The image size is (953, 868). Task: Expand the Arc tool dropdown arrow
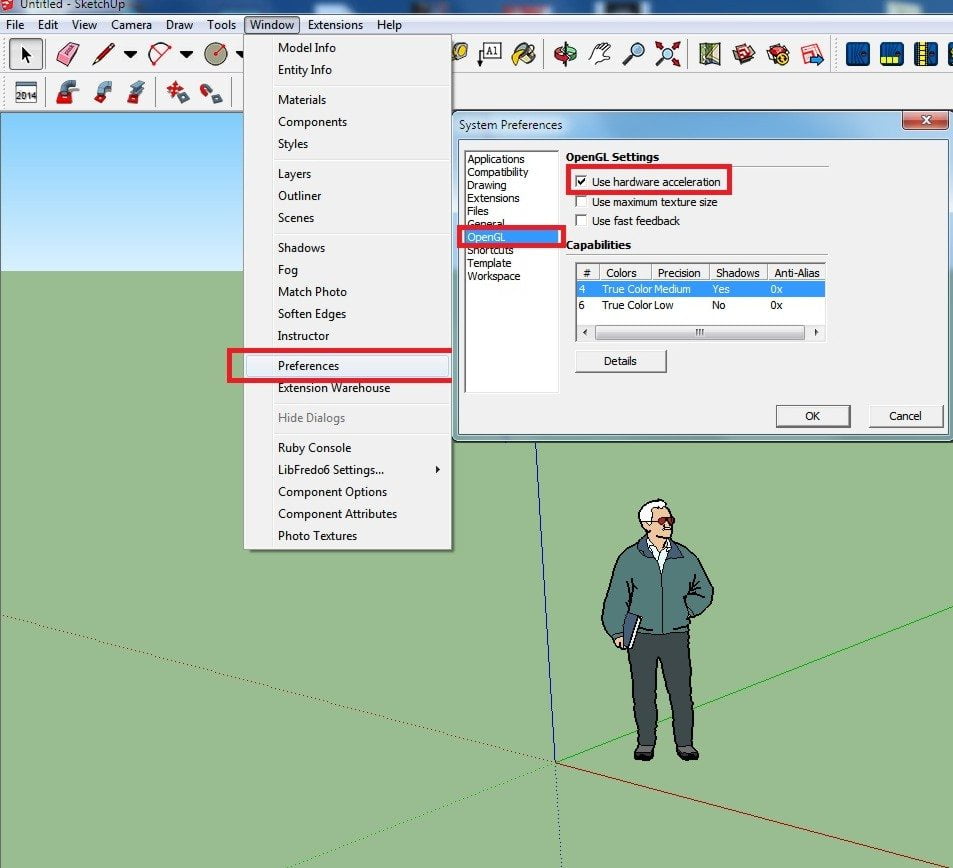(x=187, y=54)
